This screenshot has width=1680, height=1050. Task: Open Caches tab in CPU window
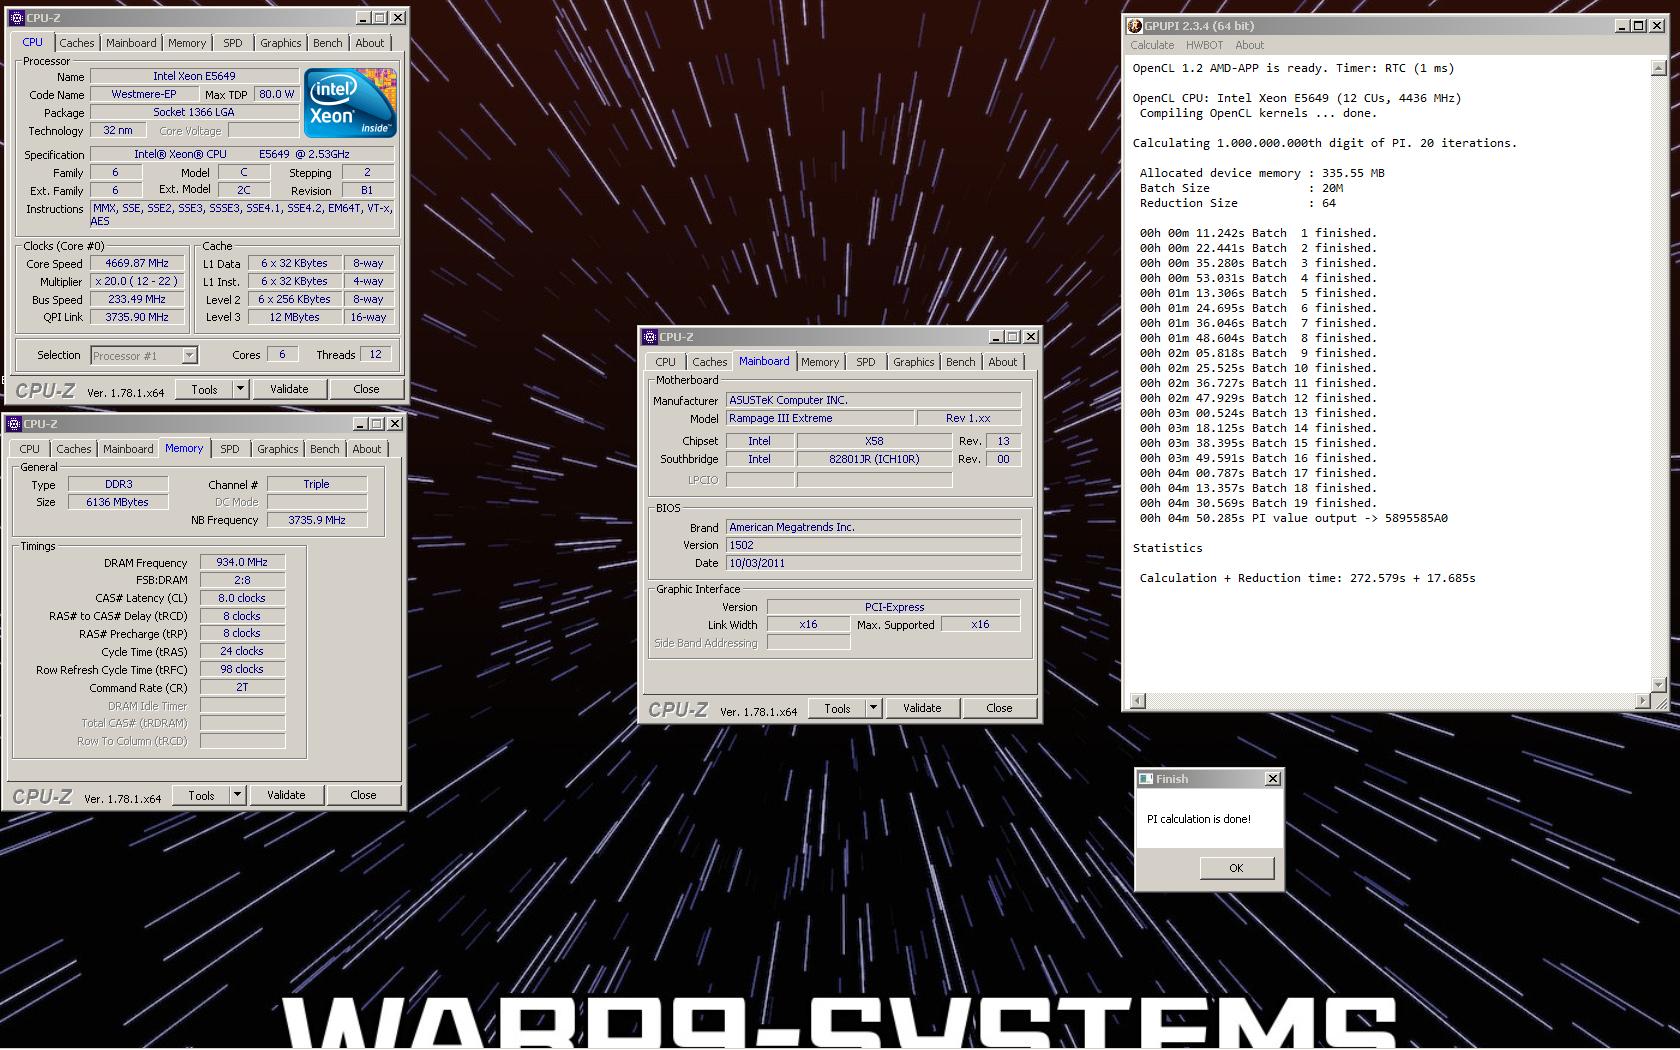(76, 43)
